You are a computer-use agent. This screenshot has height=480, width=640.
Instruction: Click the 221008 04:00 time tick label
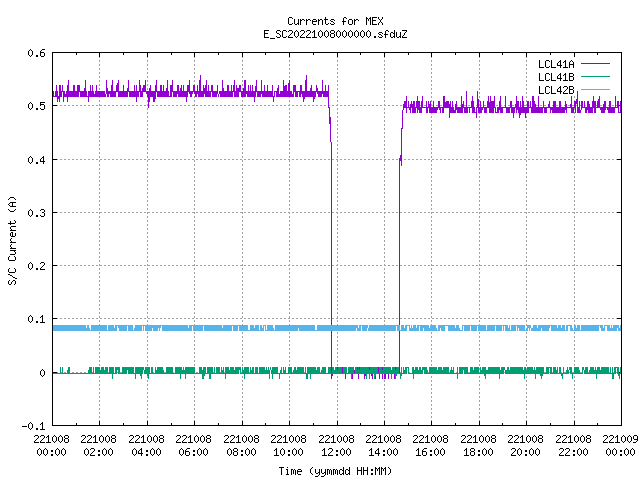pyautogui.click(x=146, y=446)
